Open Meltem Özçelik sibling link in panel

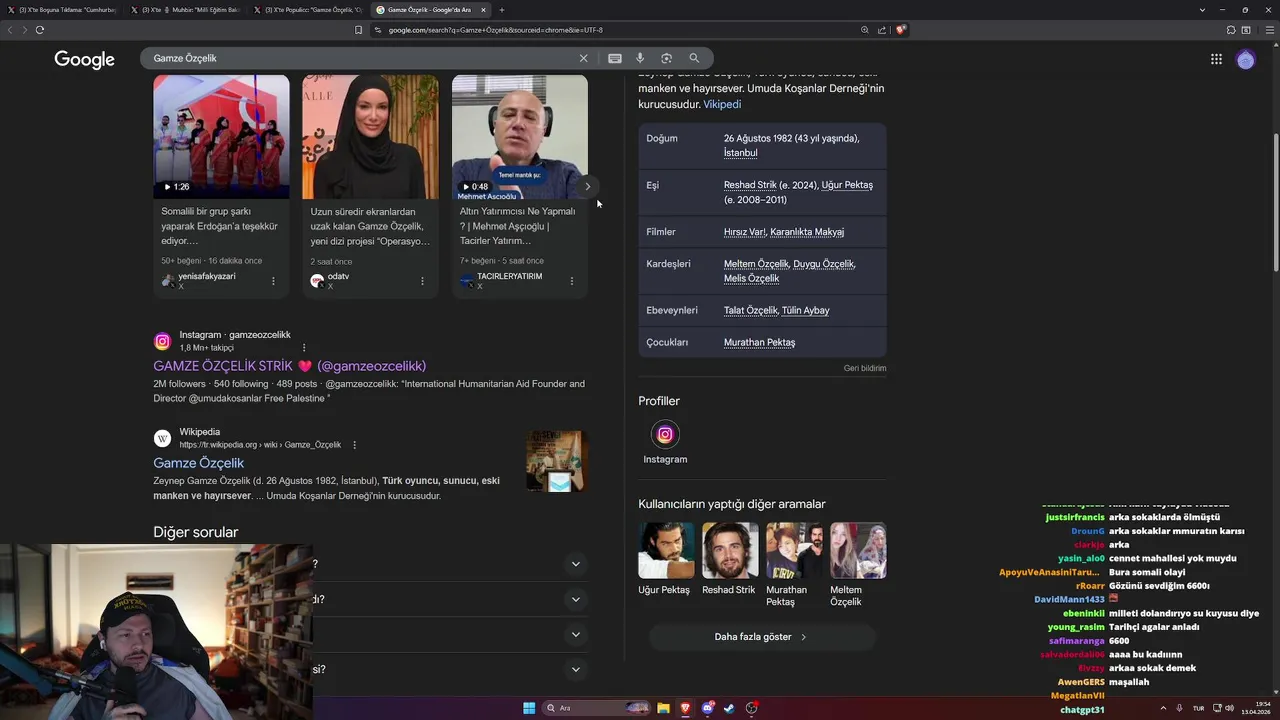756,264
